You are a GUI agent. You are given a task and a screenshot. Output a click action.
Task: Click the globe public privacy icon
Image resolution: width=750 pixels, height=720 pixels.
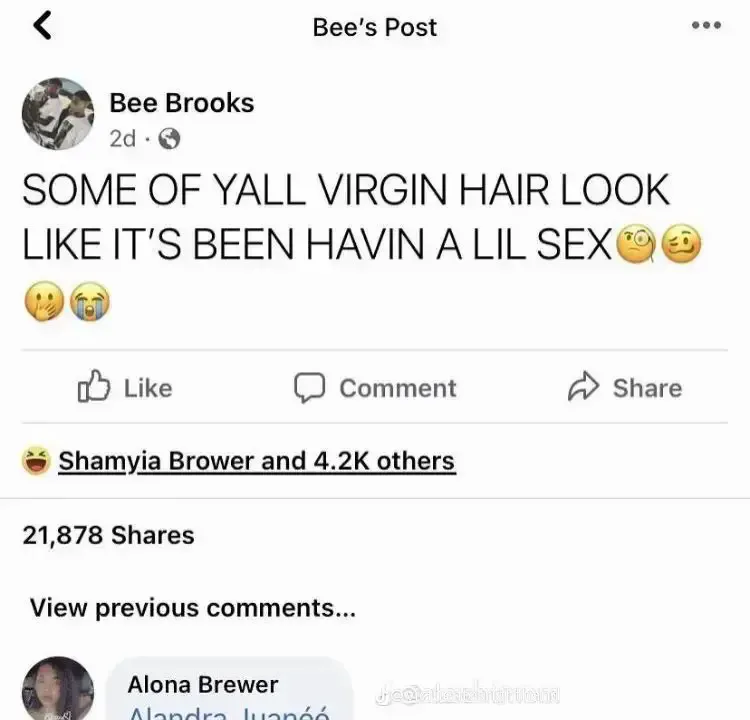tap(169, 139)
